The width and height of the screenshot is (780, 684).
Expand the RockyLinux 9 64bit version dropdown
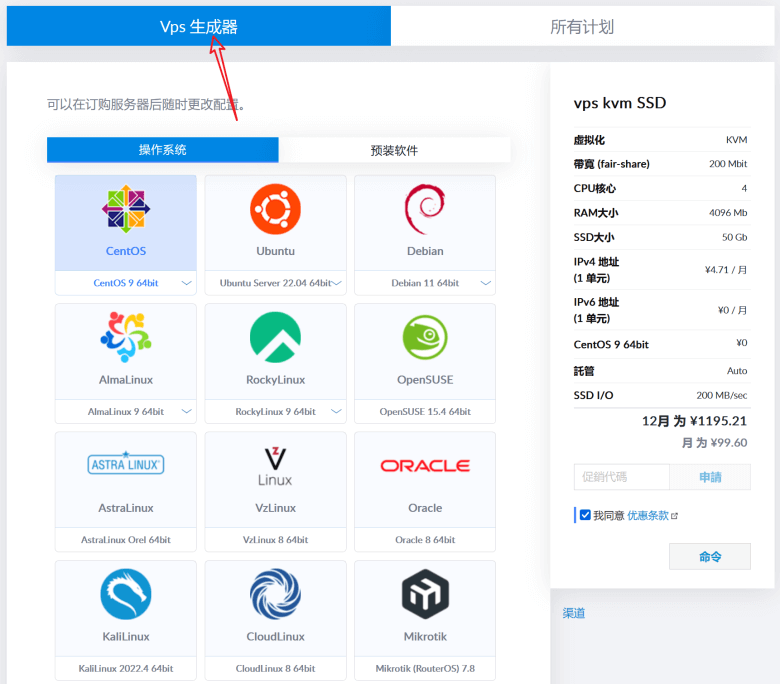pos(336,411)
